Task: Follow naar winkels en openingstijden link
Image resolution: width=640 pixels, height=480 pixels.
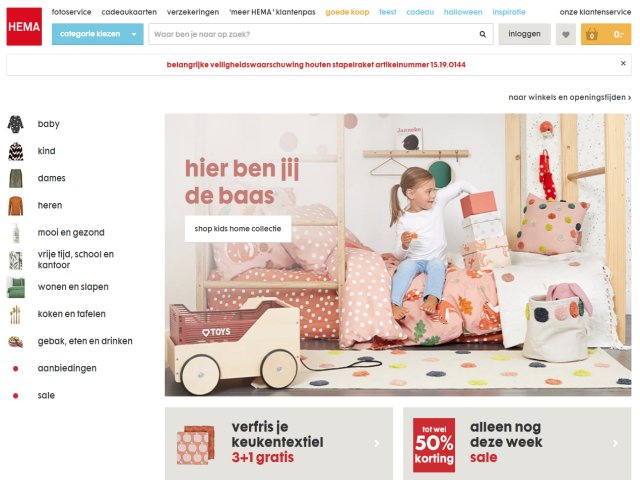Action: (570, 98)
